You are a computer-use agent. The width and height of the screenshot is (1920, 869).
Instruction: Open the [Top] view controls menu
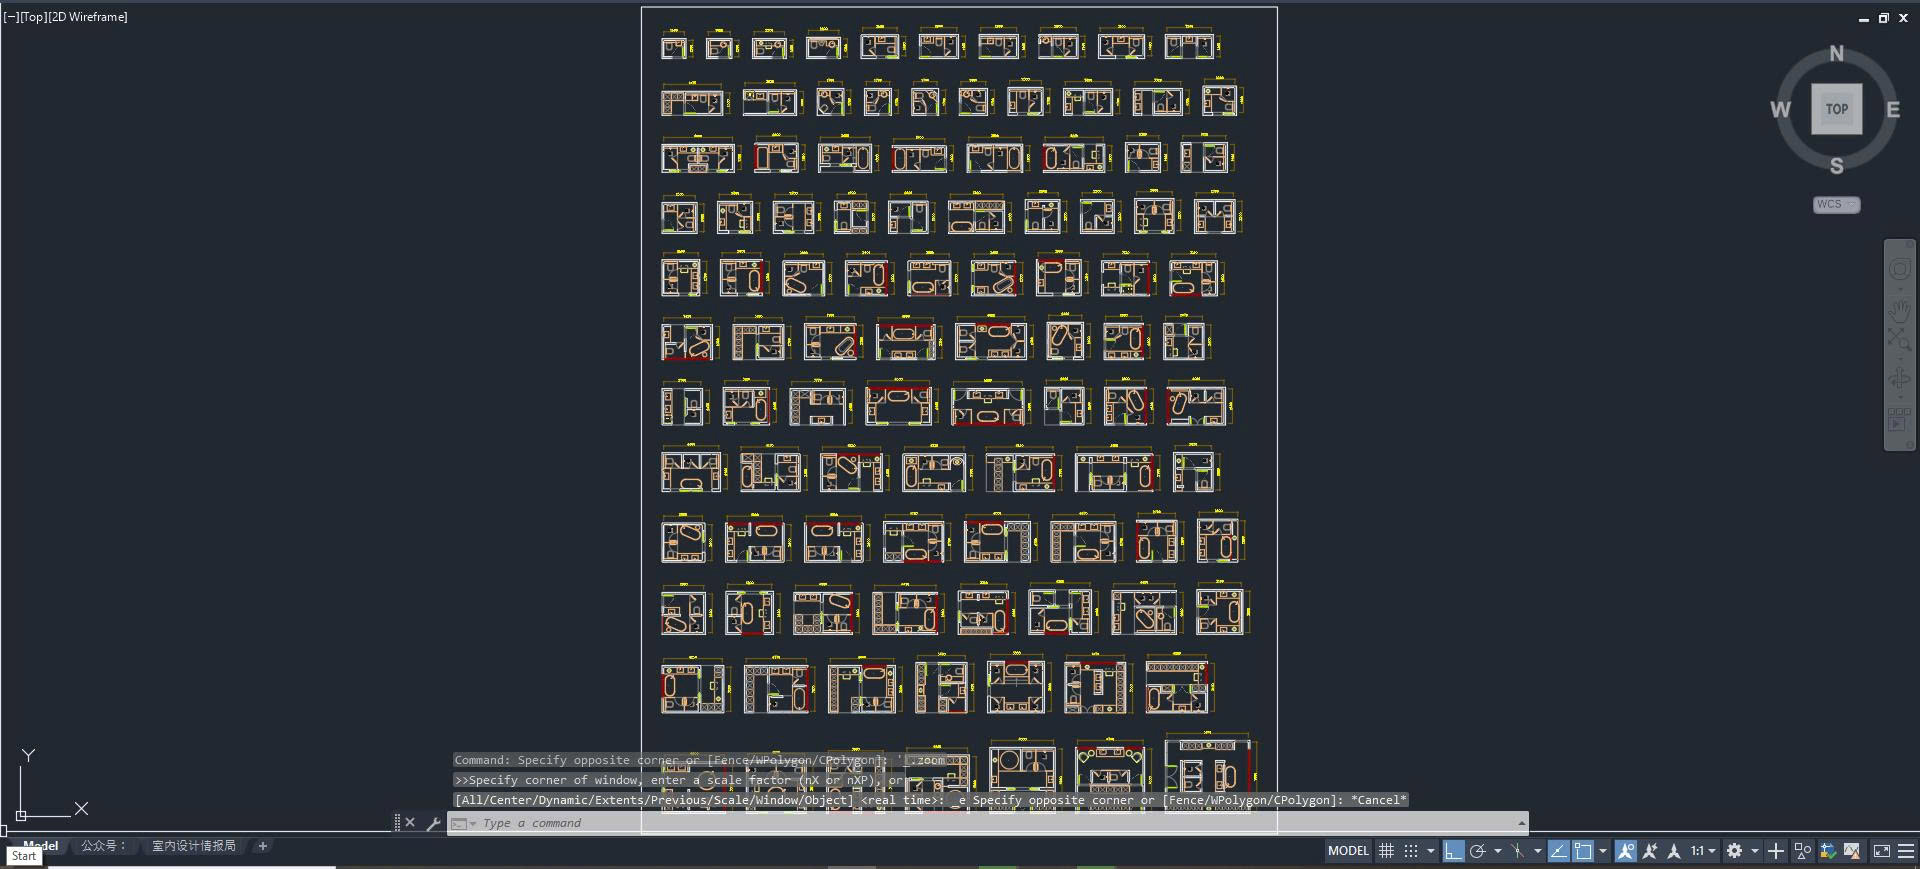point(34,17)
